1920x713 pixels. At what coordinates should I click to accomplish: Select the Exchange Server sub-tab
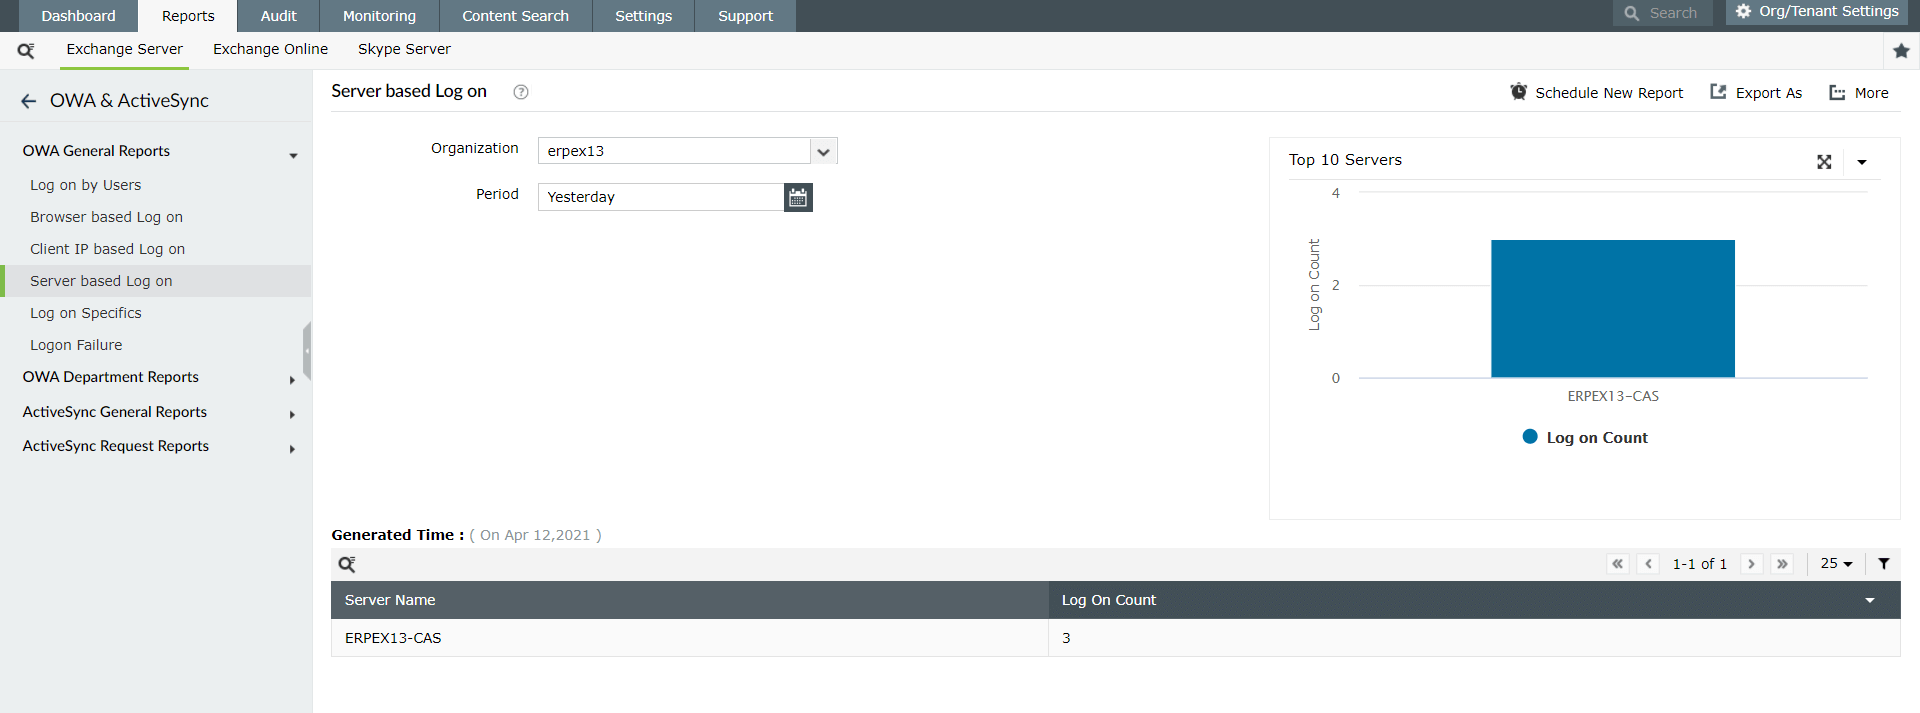tap(124, 49)
